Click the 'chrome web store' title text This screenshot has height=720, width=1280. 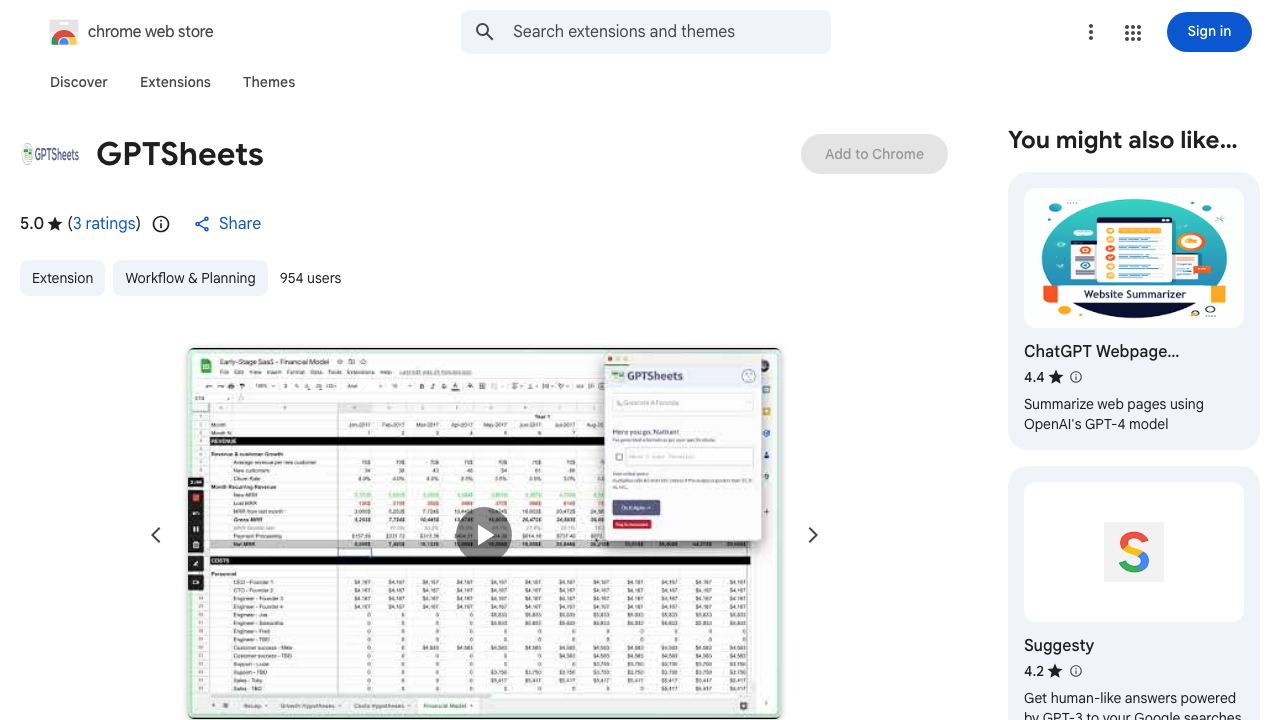tap(150, 32)
